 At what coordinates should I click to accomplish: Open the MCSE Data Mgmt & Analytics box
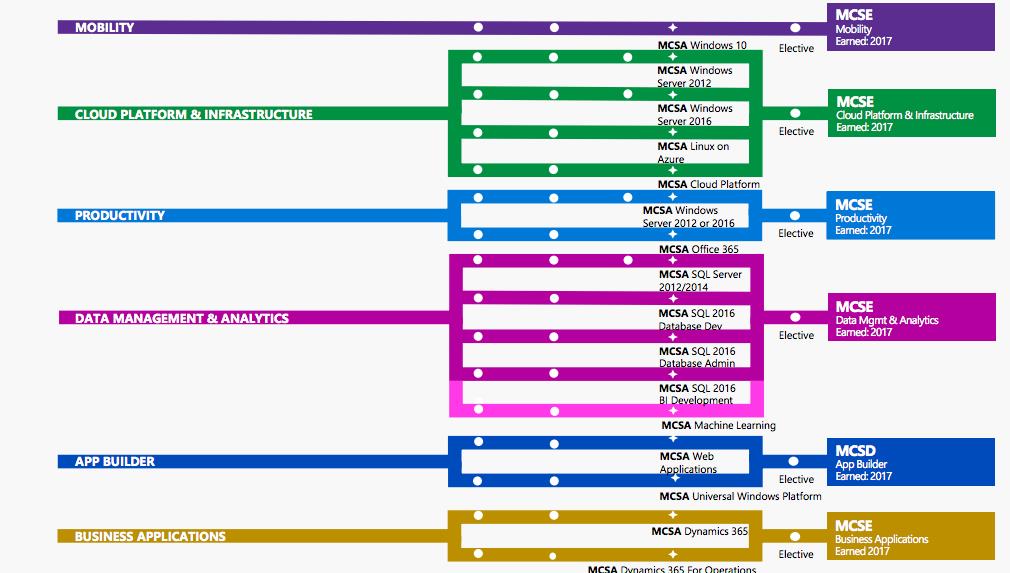(911, 317)
